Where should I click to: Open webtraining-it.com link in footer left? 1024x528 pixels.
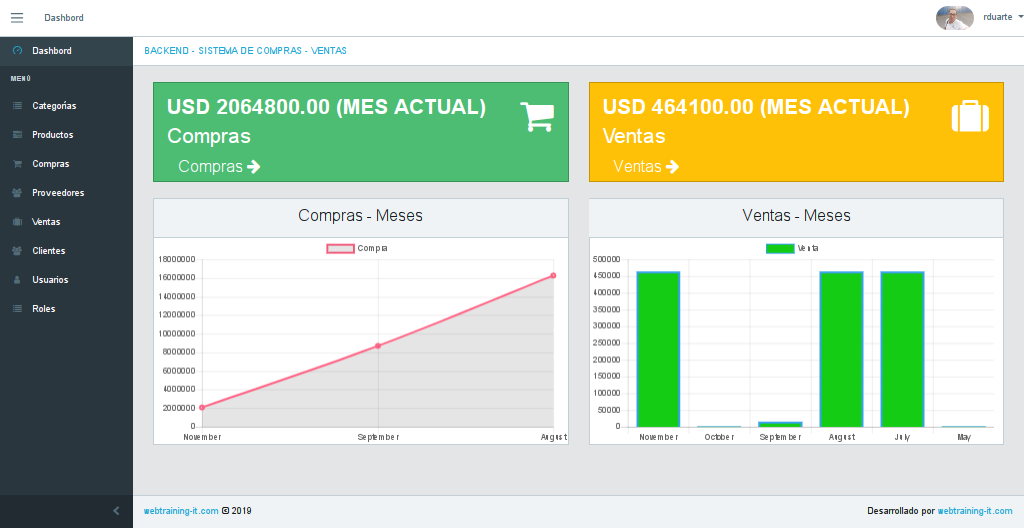(181, 511)
